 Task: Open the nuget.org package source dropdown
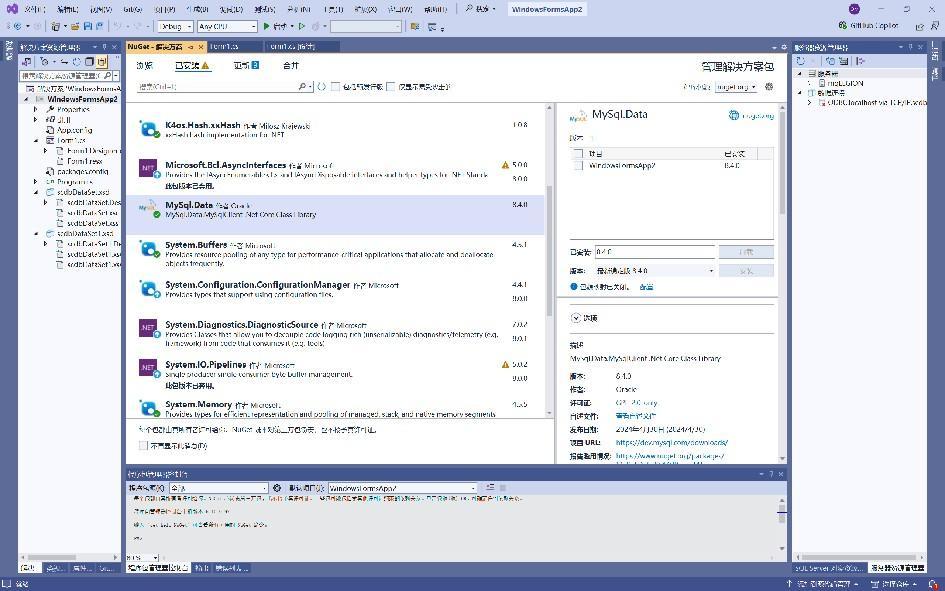(x=736, y=87)
